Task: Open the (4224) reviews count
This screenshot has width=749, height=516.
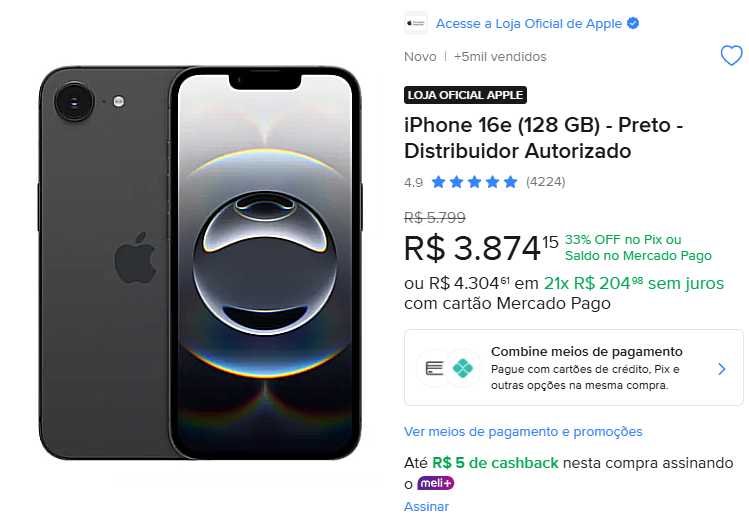Action: pos(546,182)
